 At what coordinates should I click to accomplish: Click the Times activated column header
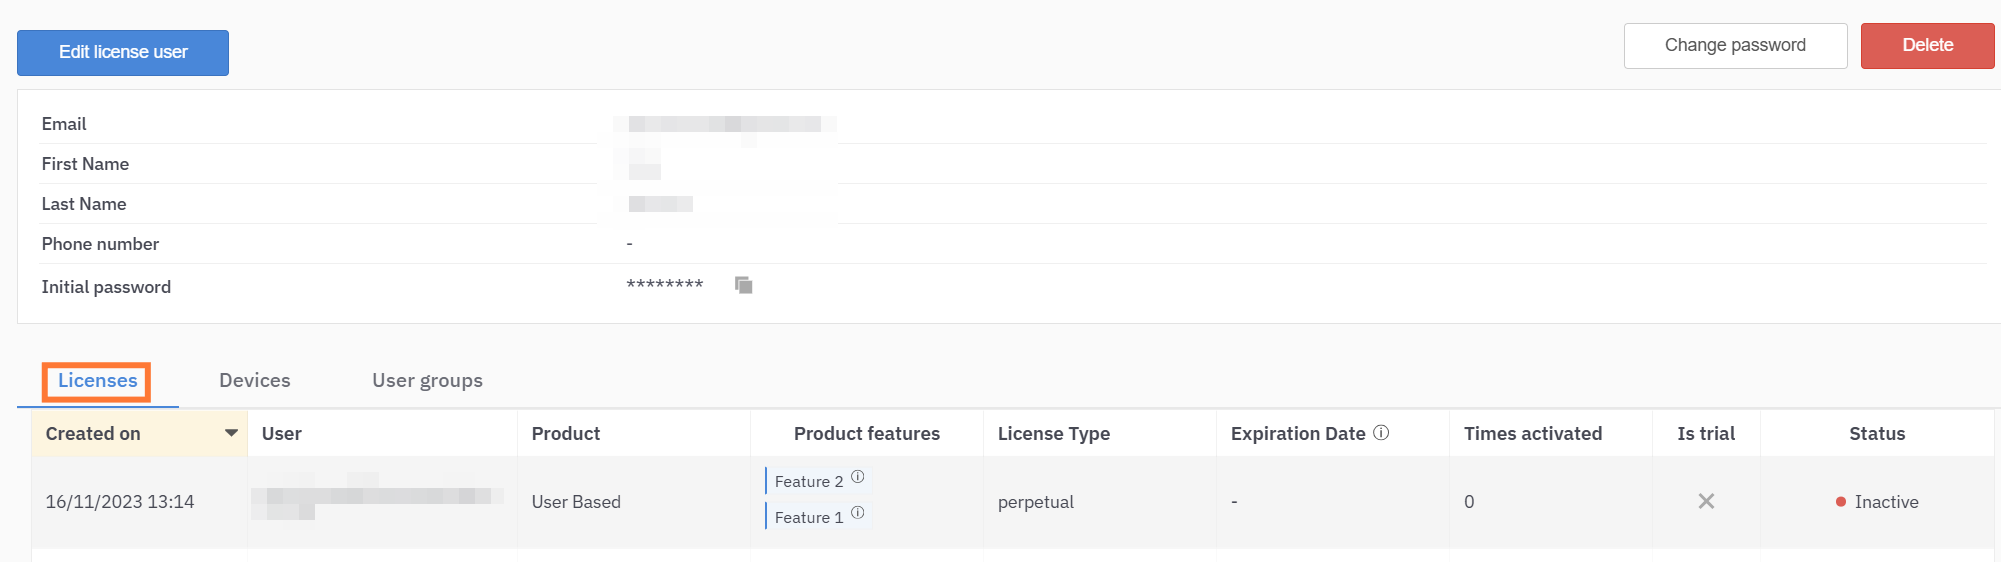coord(1532,434)
